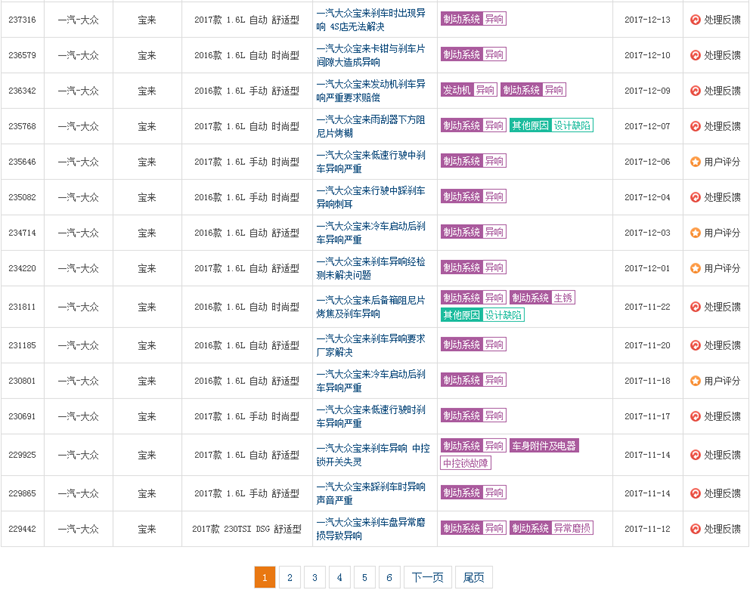Screen dimensions: 750x590
Task: Go to page 6
Action: pos(389,577)
